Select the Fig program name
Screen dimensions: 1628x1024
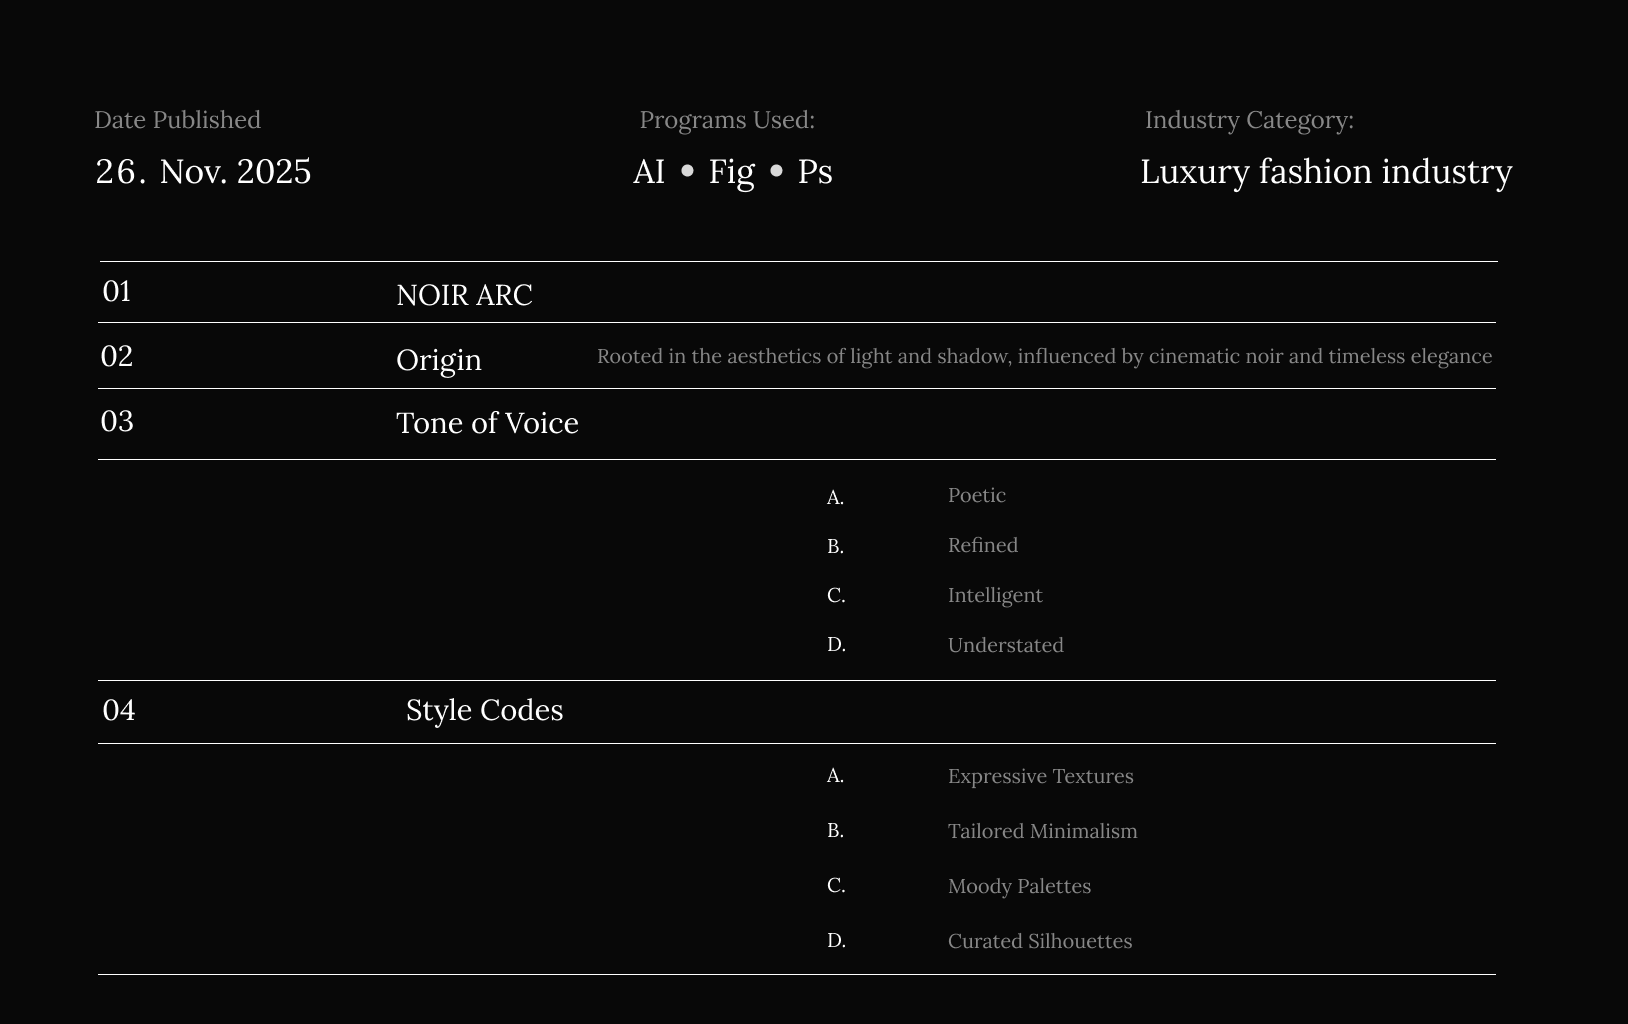pos(731,172)
